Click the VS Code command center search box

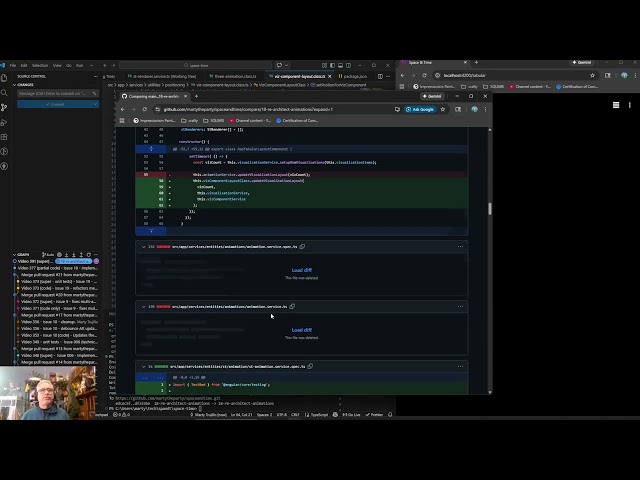[x=196, y=65]
